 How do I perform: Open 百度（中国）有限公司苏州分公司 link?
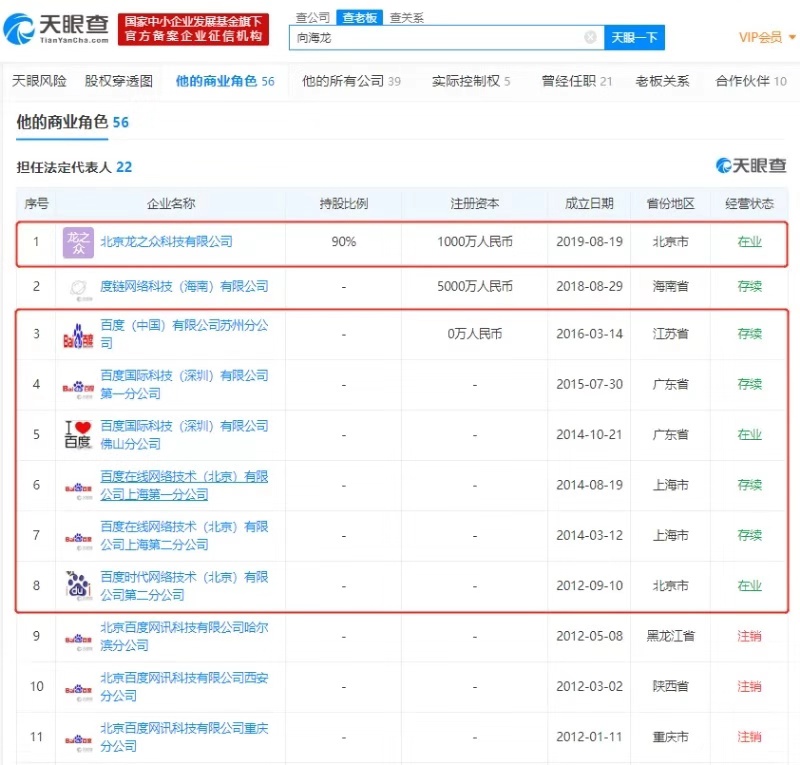pos(184,334)
